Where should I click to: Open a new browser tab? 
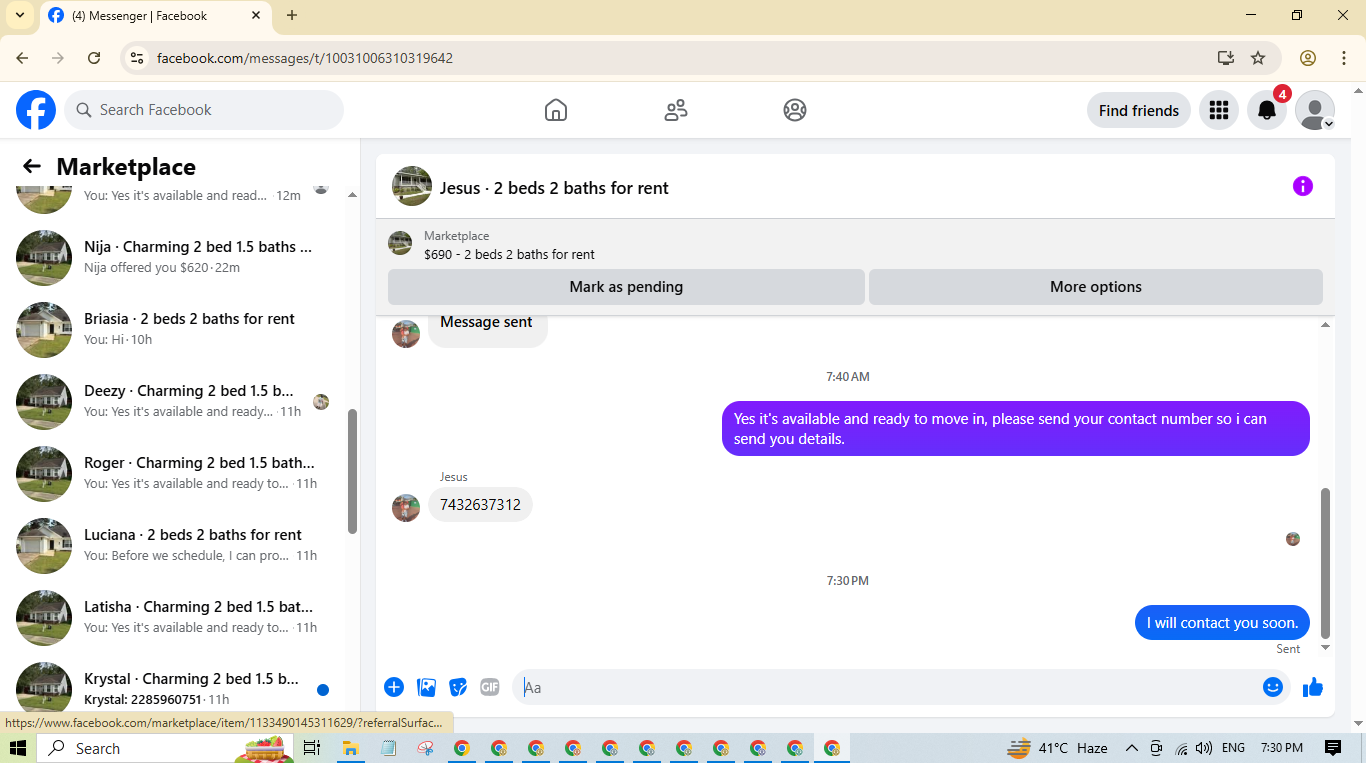pos(292,15)
